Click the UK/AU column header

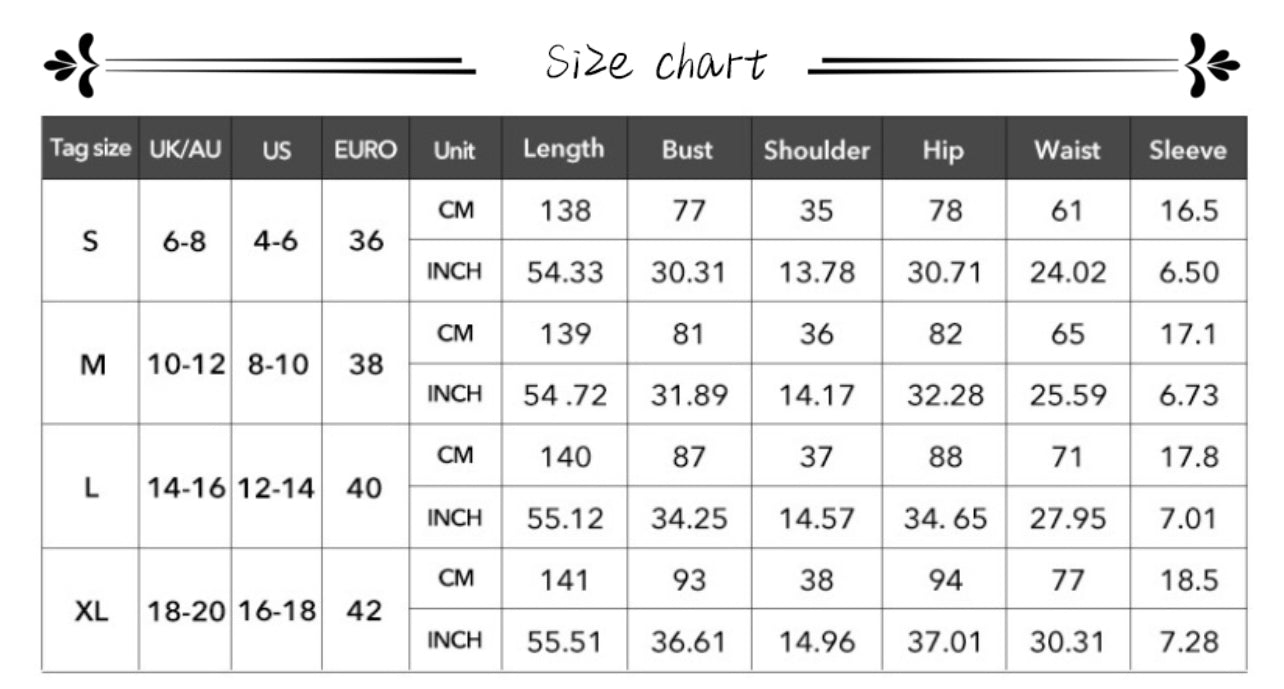[185, 150]
